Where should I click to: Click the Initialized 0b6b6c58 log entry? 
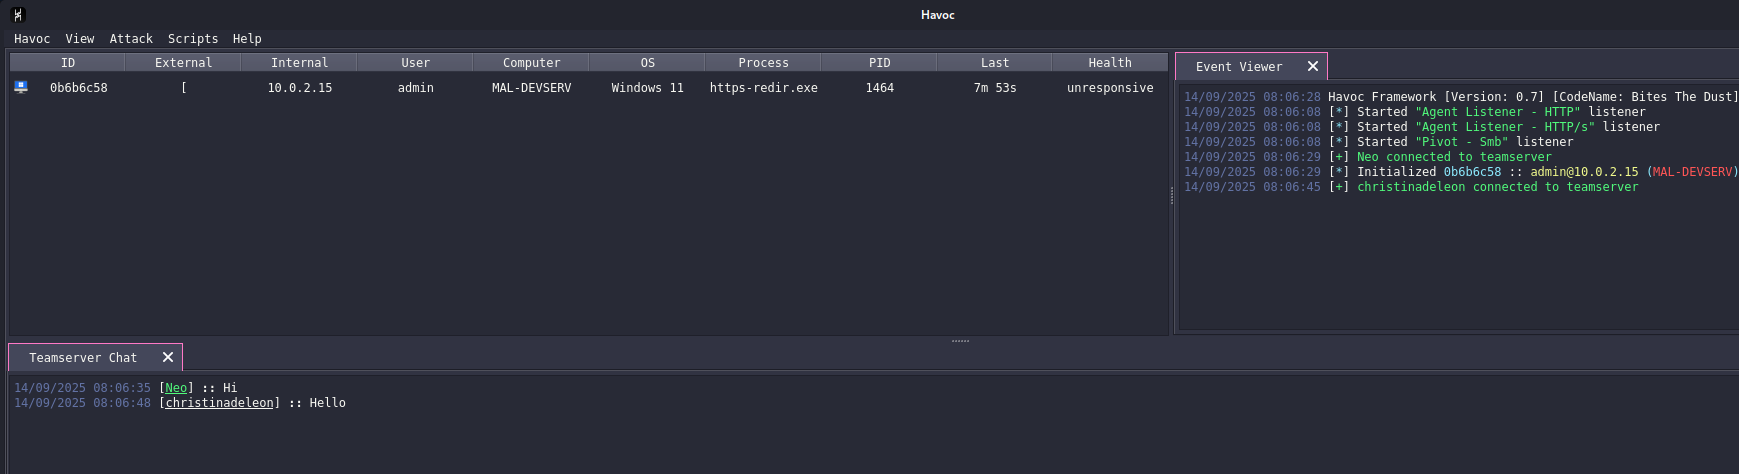coord(1461,172)
